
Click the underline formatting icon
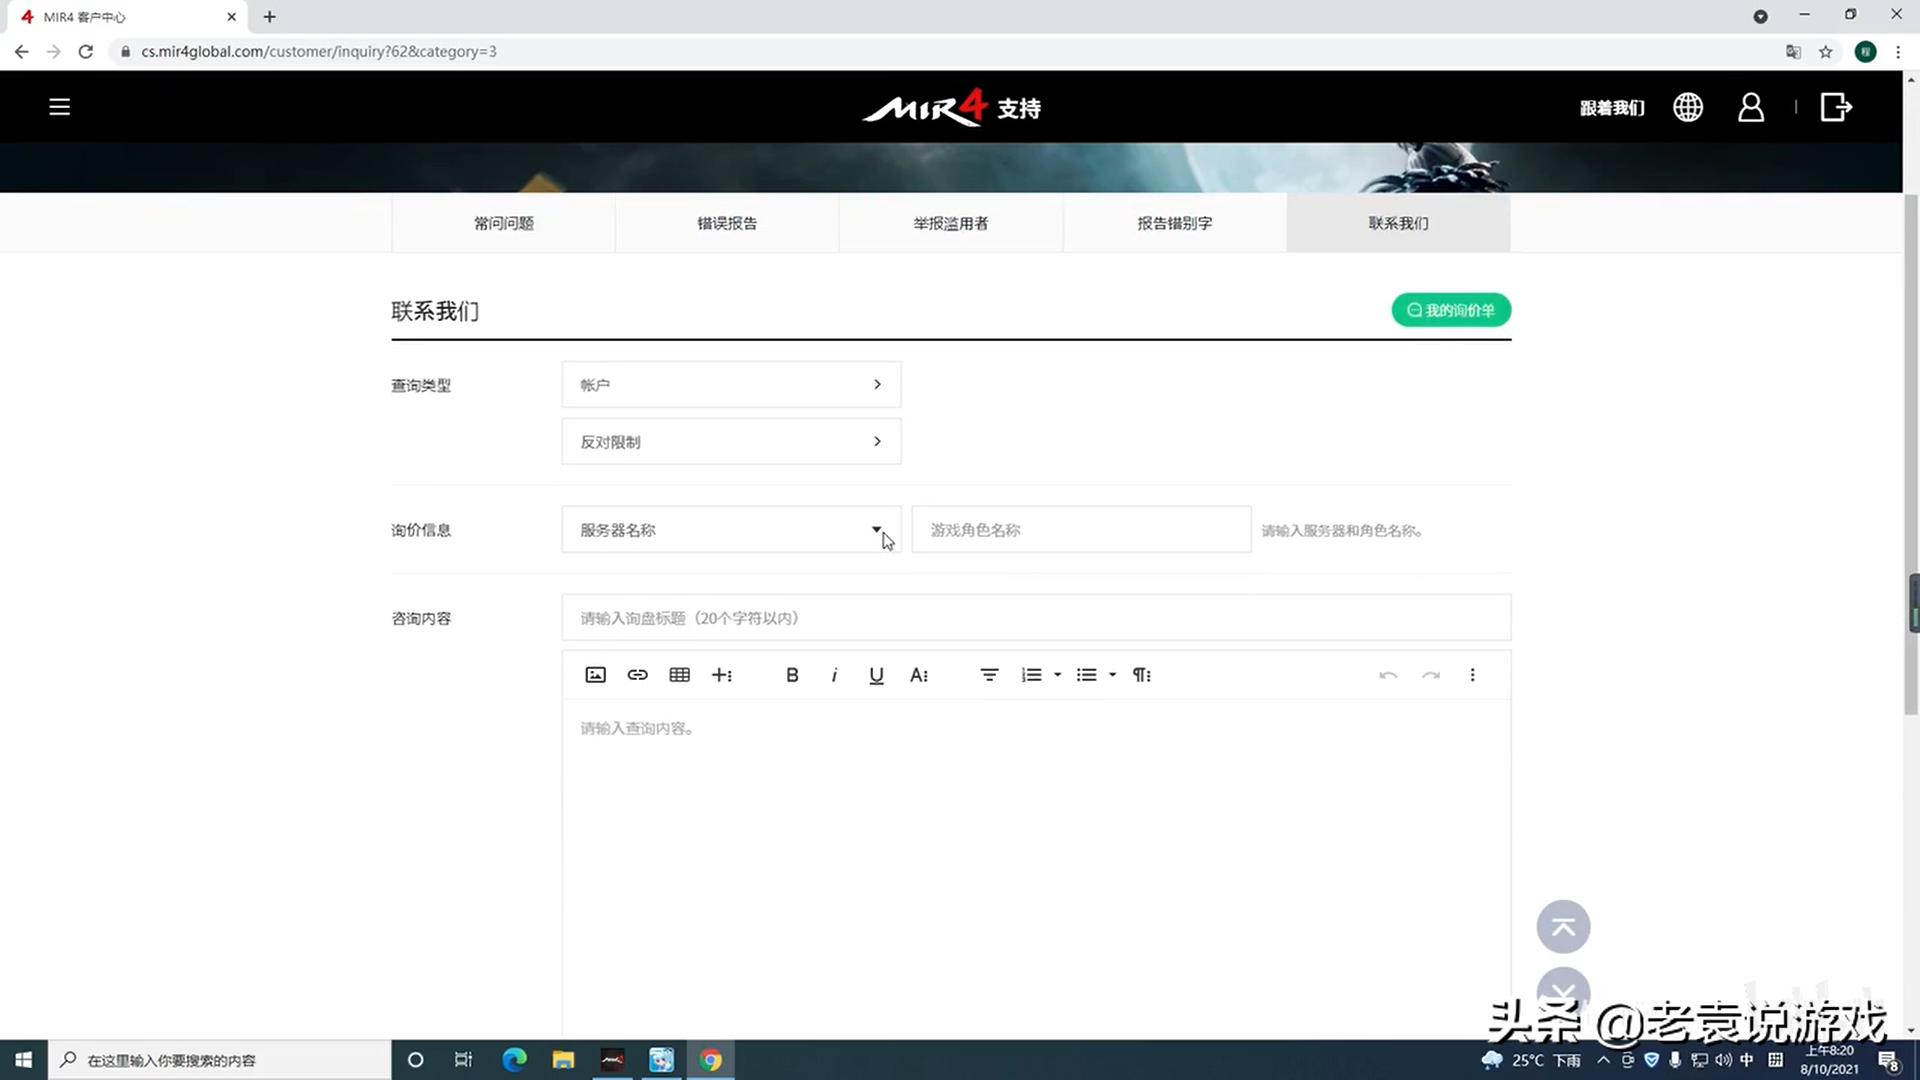tap(876, 675)
